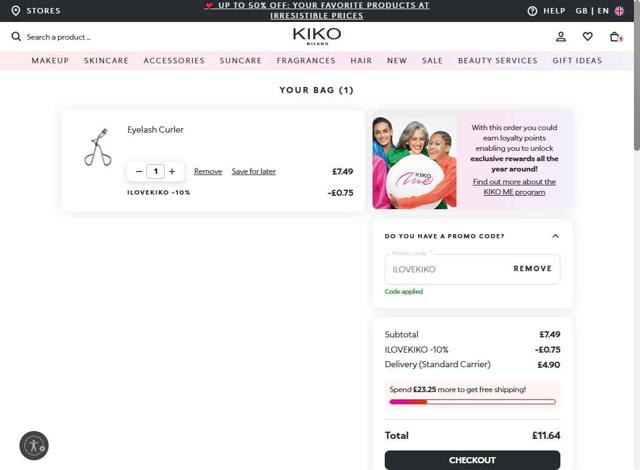Click the Help text link
The width and height of the screenshot is (640, 470).
[554, 11]
